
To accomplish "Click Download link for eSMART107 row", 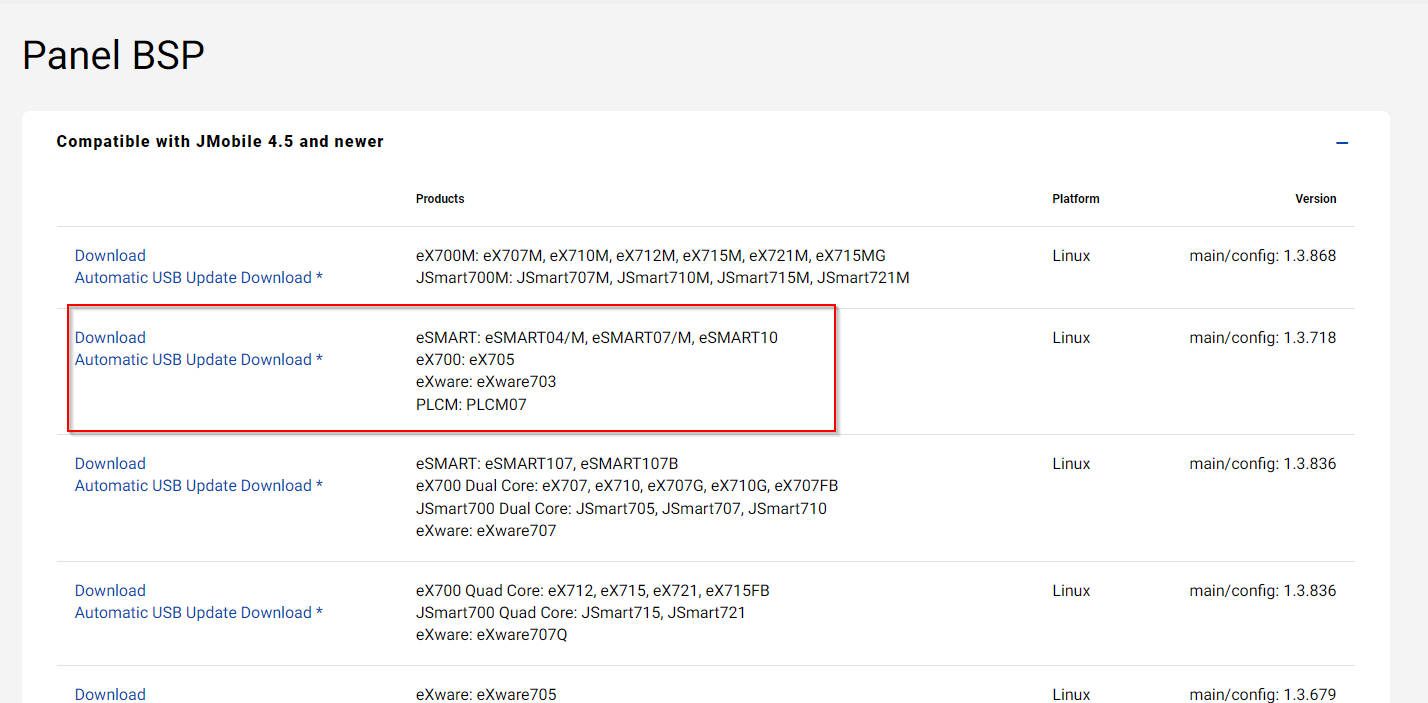I will [x=110, y=464].
